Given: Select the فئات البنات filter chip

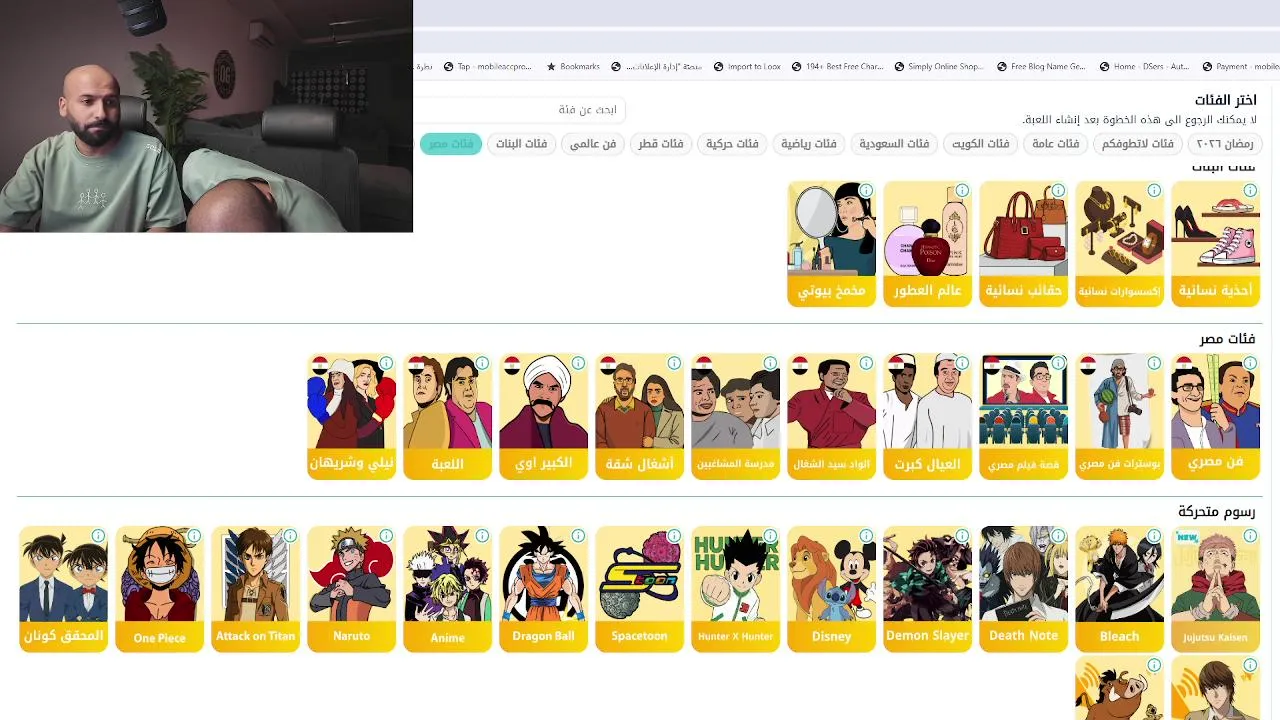Looking at the screenshot, I should pos(522,144).
